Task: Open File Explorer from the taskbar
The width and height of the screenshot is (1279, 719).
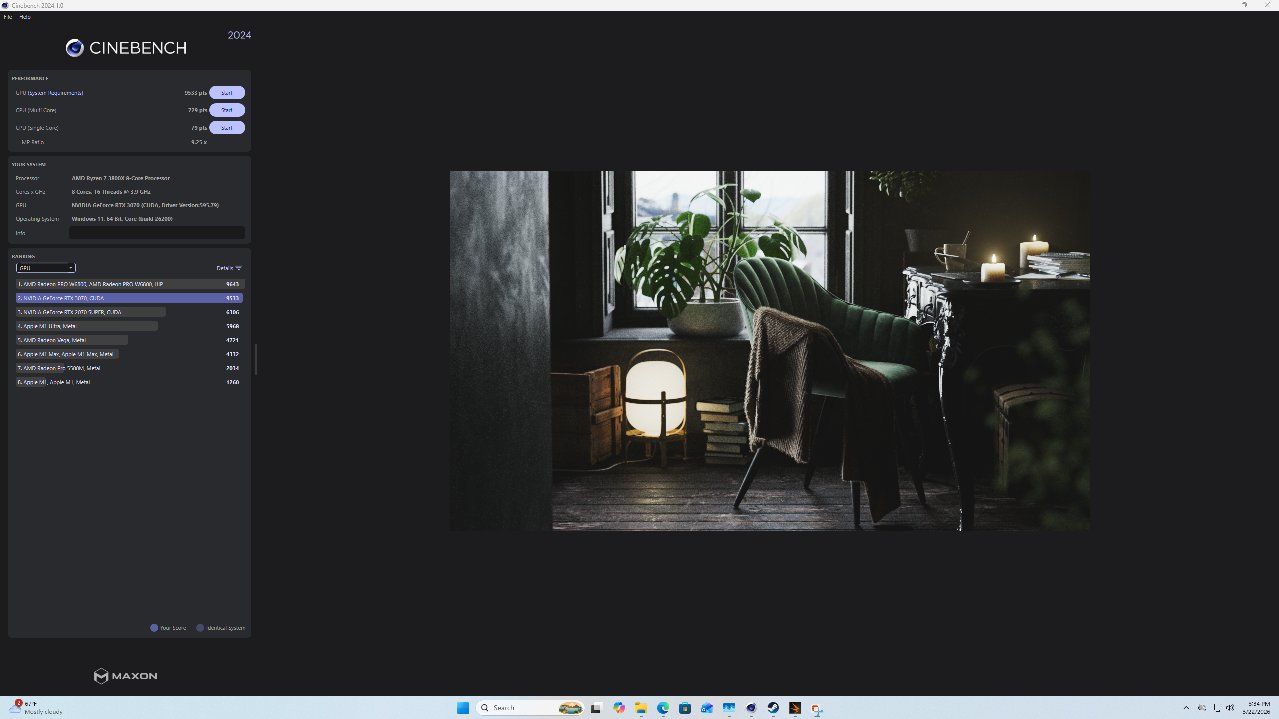Action: 641,708
